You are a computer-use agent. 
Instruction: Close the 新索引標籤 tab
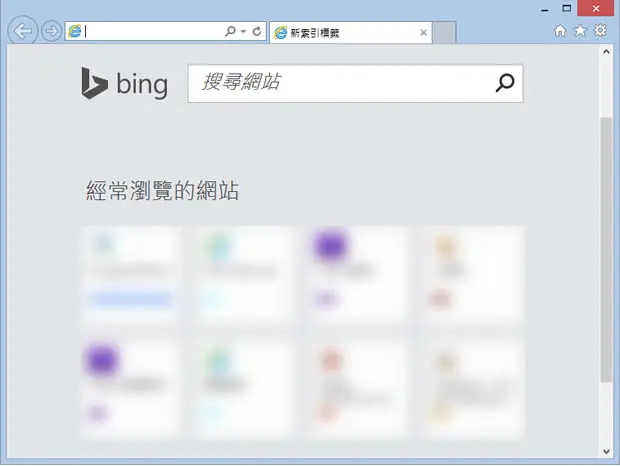pyautogui.click(x=423, y=32)
